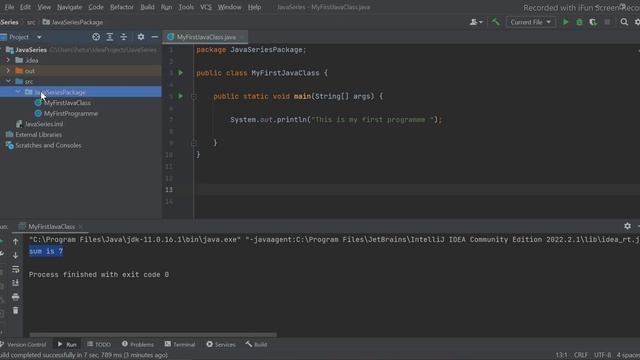Open the Window menu
The width and height of the screenshot is (640, 360).
[x=229, y=7]
